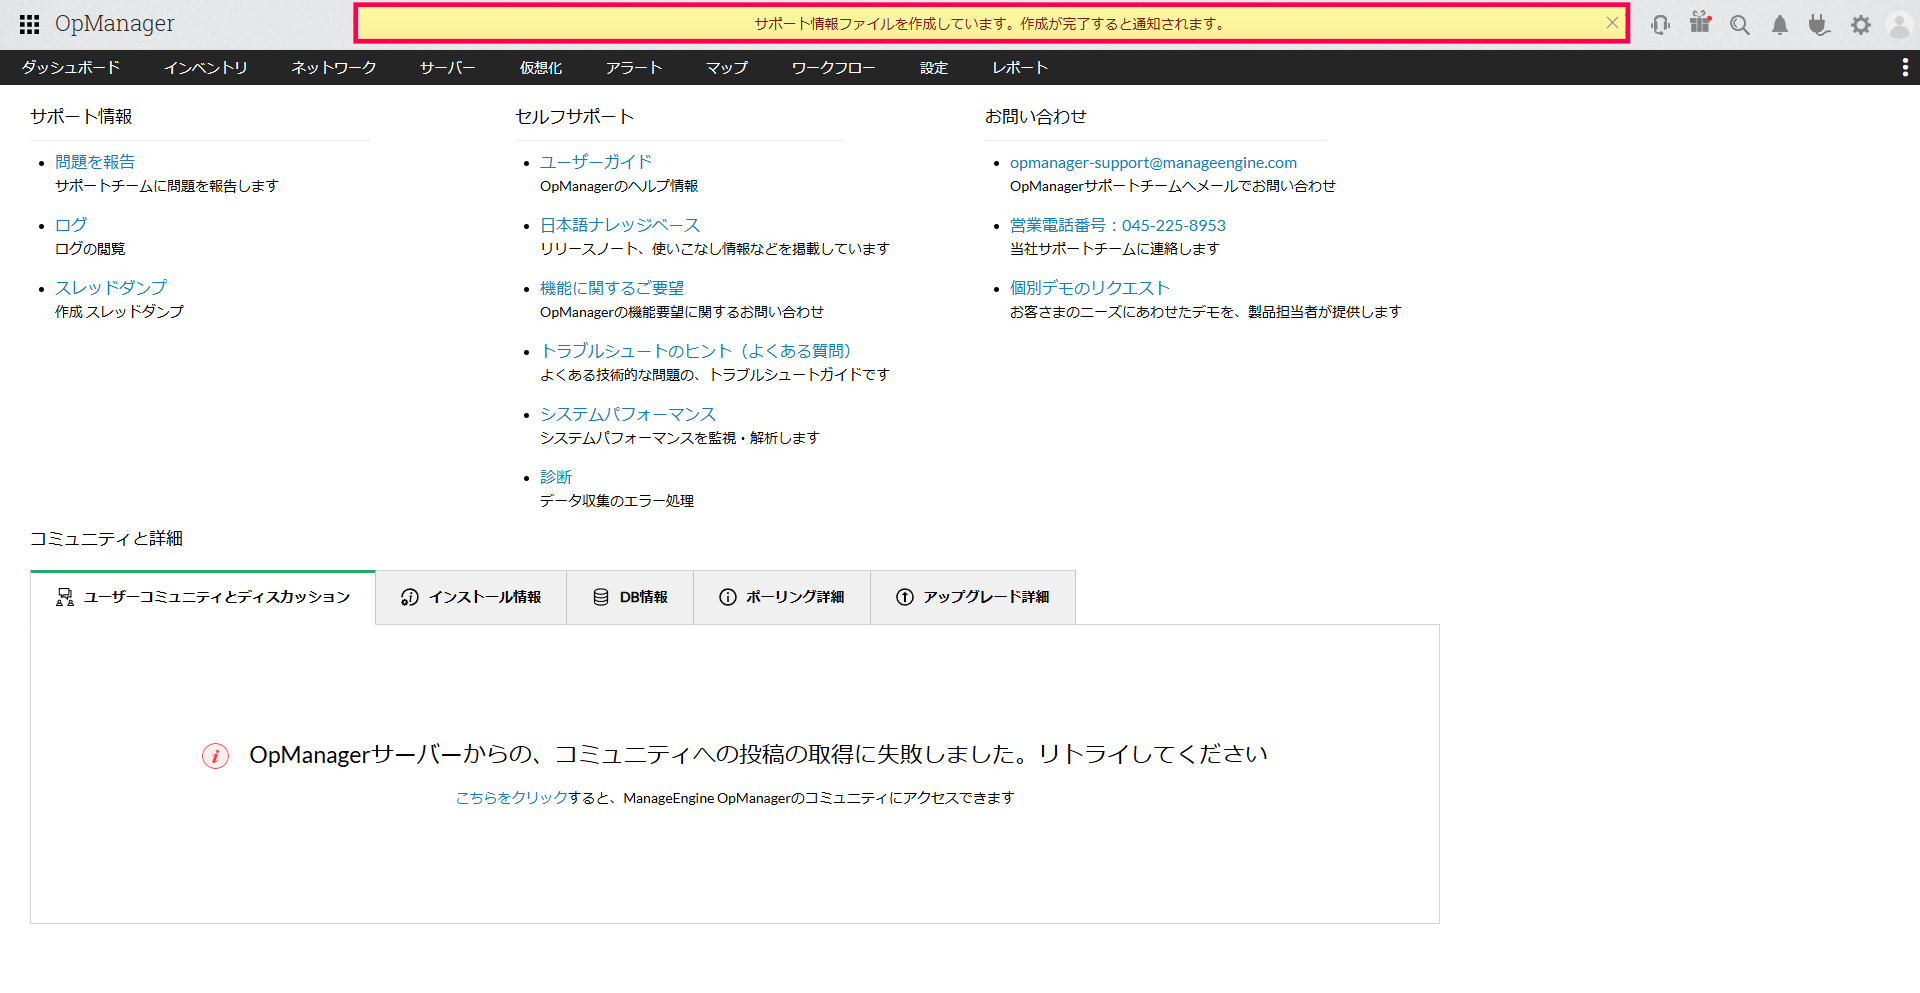Open the ワークフロー menu
This screenshot has width=1920, height=993.
833,67
